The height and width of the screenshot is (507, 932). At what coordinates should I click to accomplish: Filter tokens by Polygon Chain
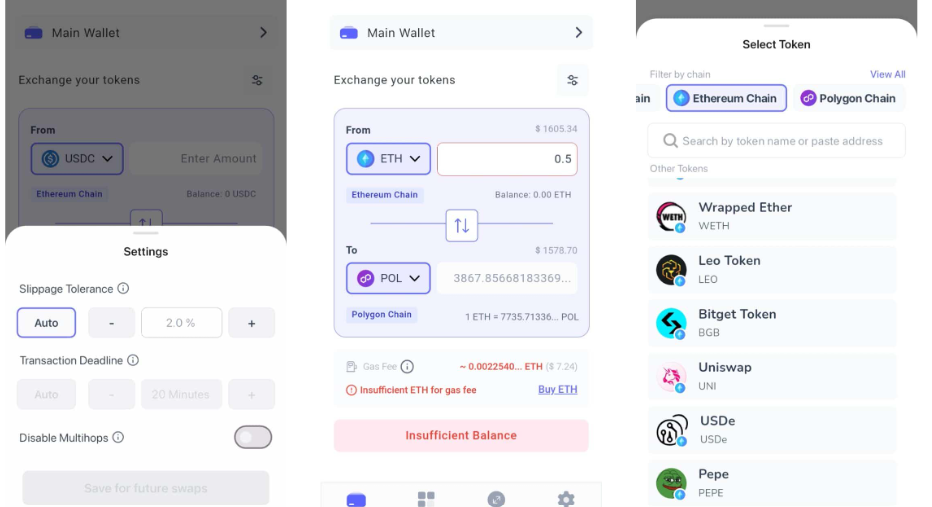click(849, 98)
